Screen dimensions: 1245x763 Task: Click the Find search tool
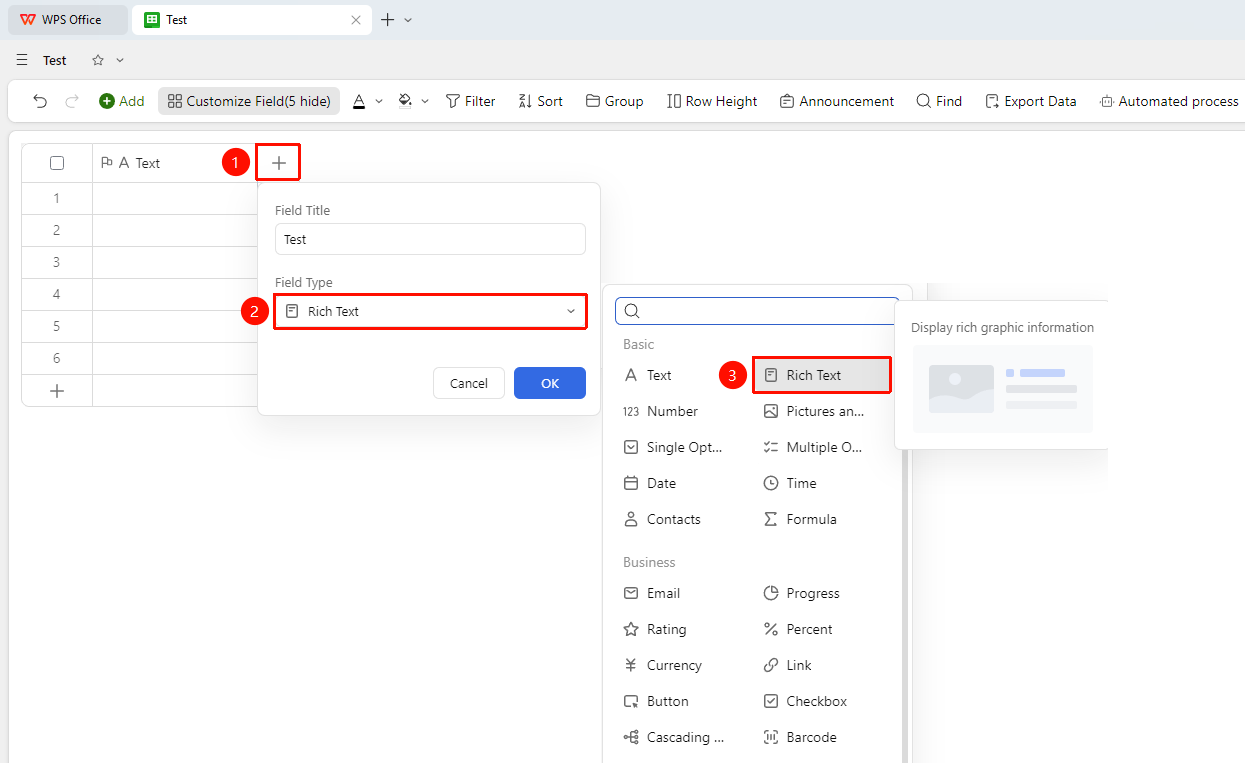(939, 101)
